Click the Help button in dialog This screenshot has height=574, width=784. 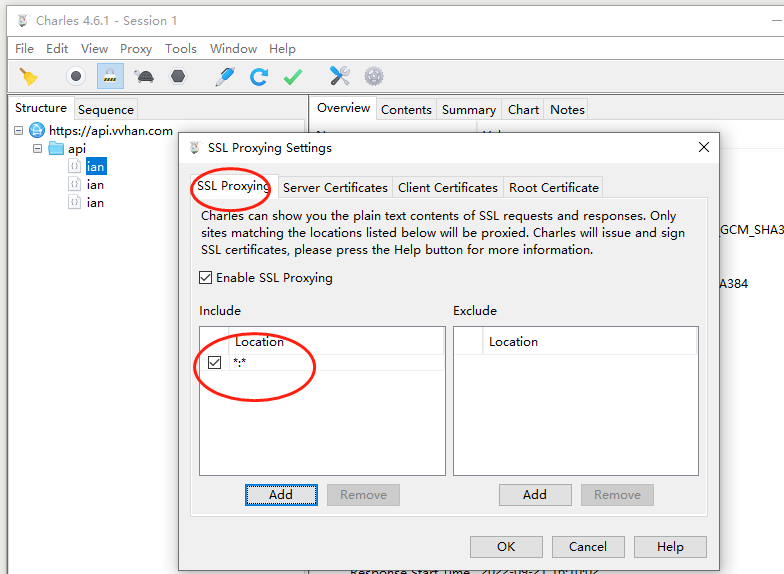pyautogui.click(x=670, y=546)
